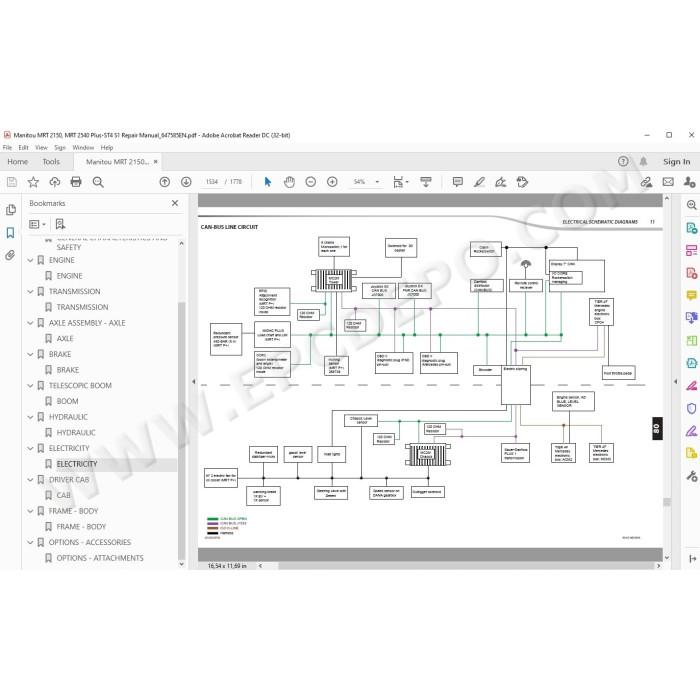
Task: Collapse the TELESCOPIC BOOM bookmark group
Action: [30, 385]
